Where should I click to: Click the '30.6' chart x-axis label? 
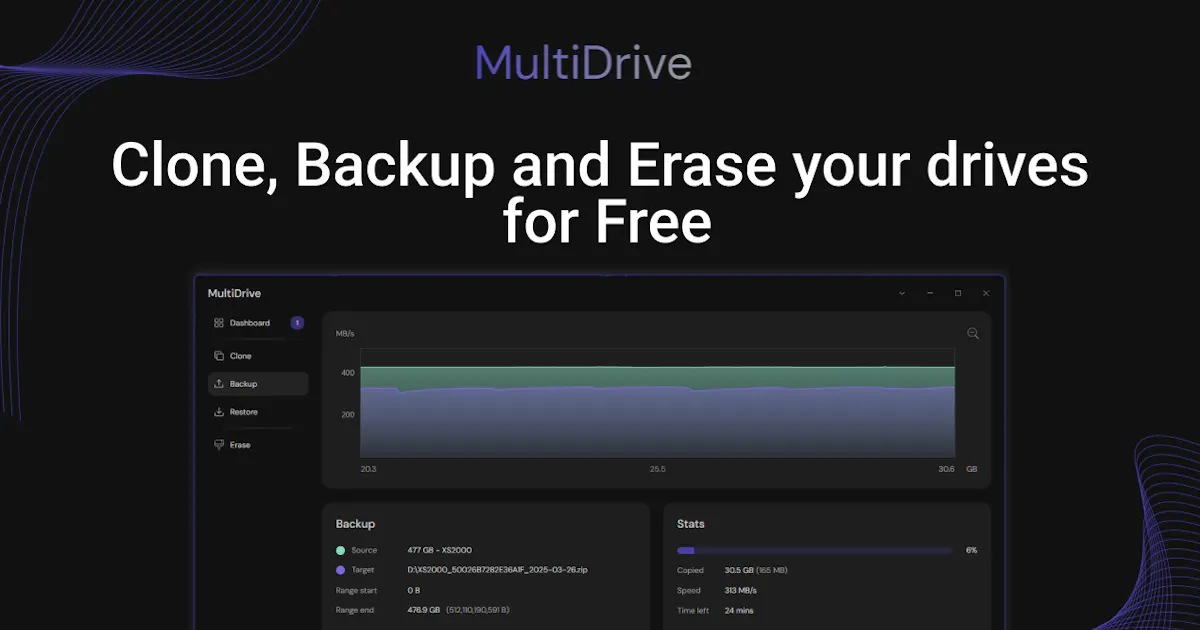tap(946, 468)
